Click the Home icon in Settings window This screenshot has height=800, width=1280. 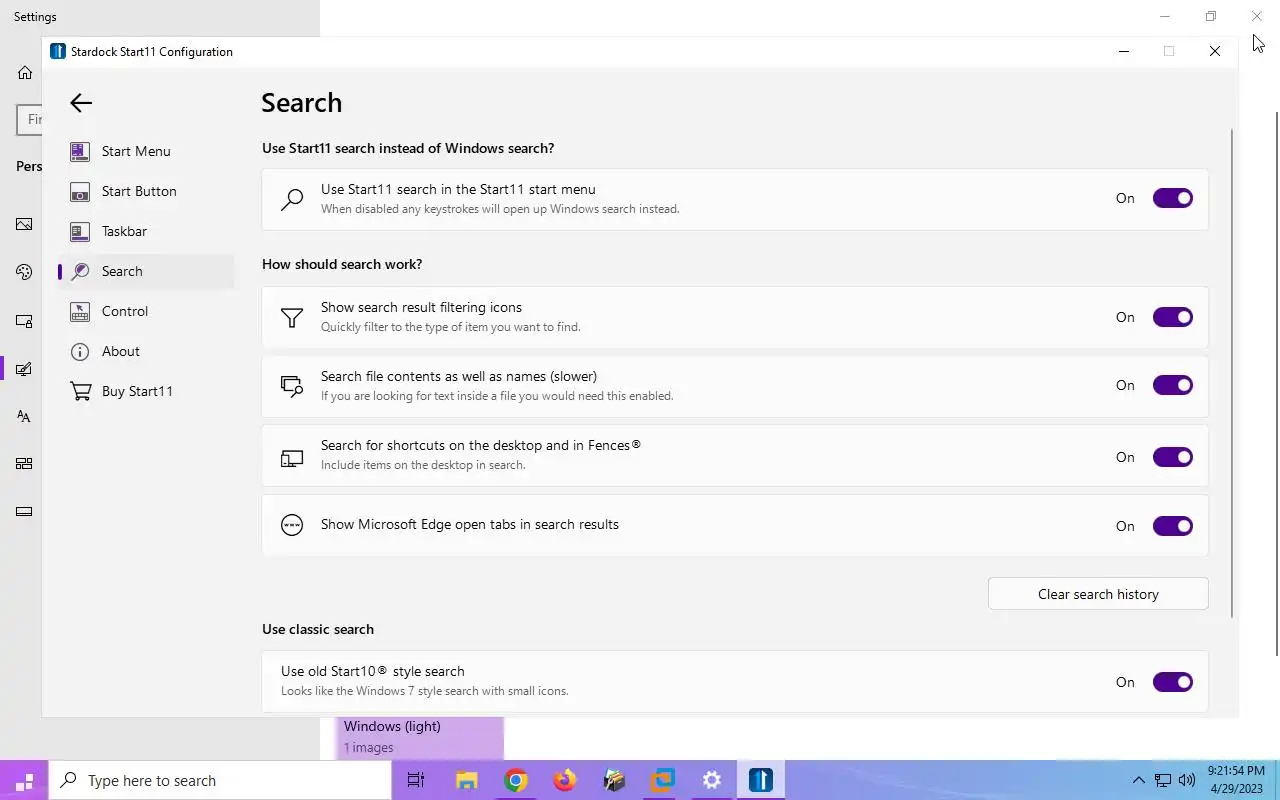tap(25, 72)
